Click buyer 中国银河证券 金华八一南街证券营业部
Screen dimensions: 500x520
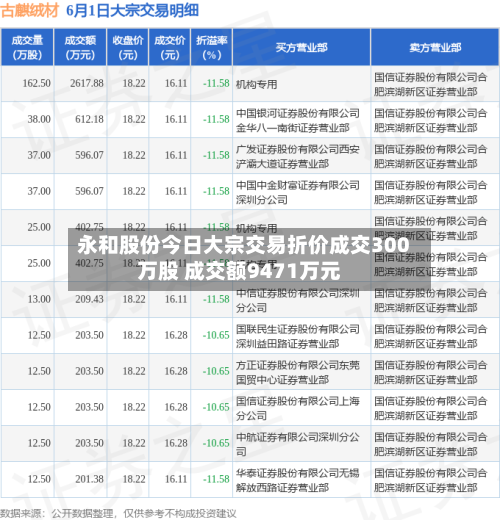point(298,120)
